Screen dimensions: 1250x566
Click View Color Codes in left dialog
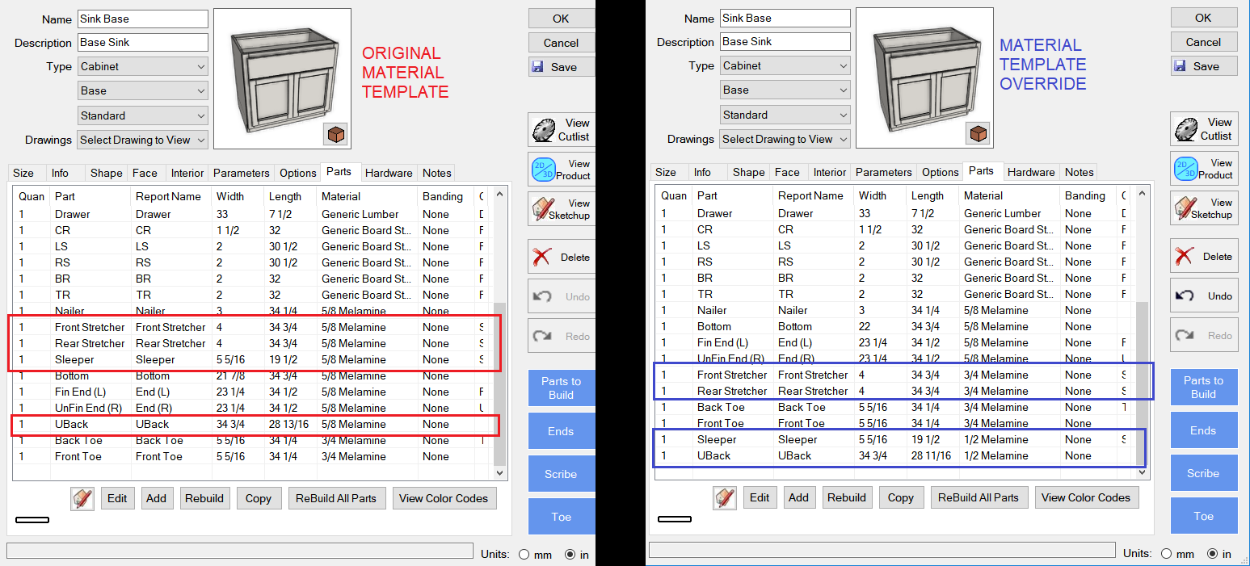click(443, 498)
